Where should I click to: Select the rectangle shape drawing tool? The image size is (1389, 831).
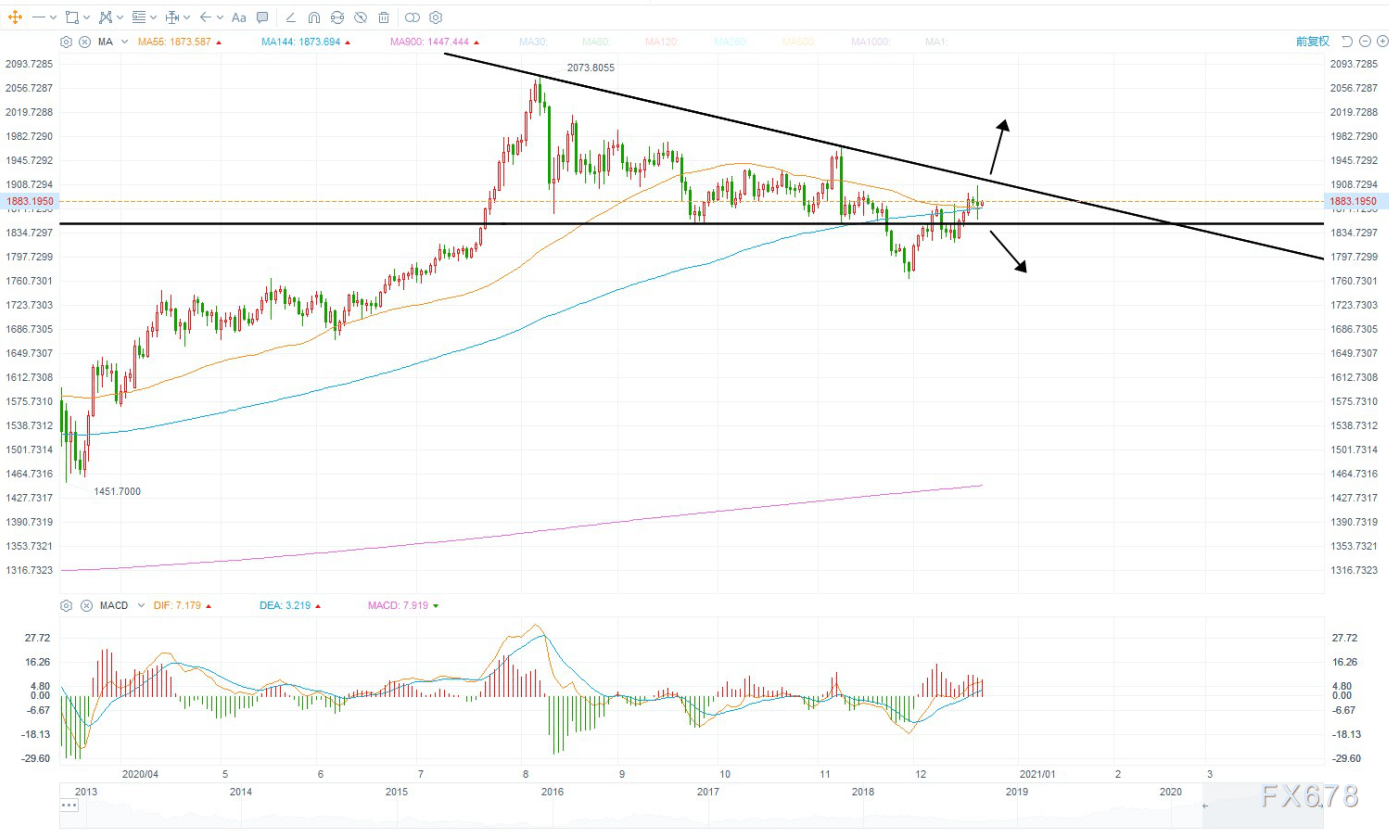(71, 17)
